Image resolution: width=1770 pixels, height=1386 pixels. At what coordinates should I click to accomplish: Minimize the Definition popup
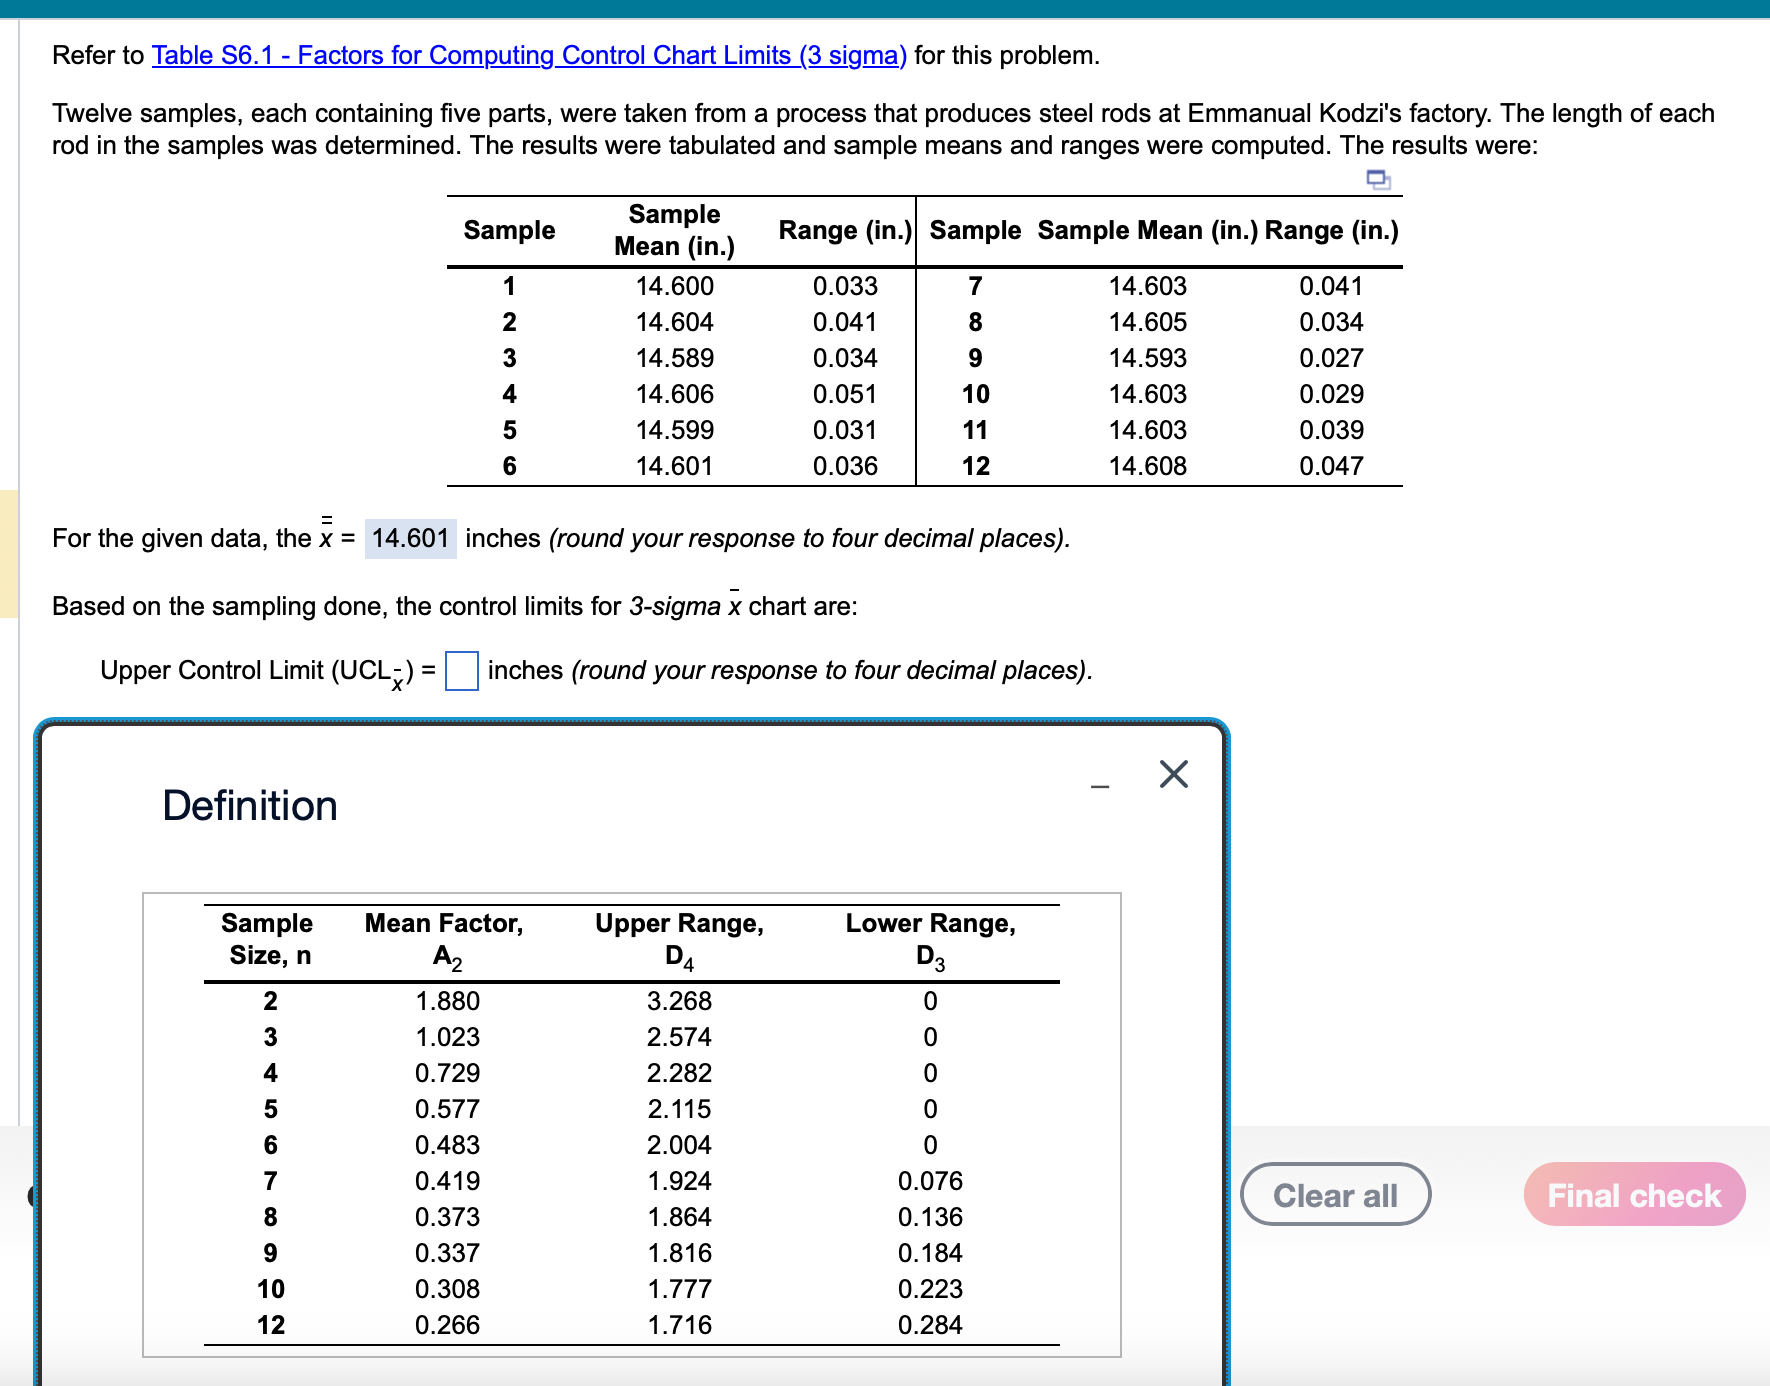pos(1100,786)
